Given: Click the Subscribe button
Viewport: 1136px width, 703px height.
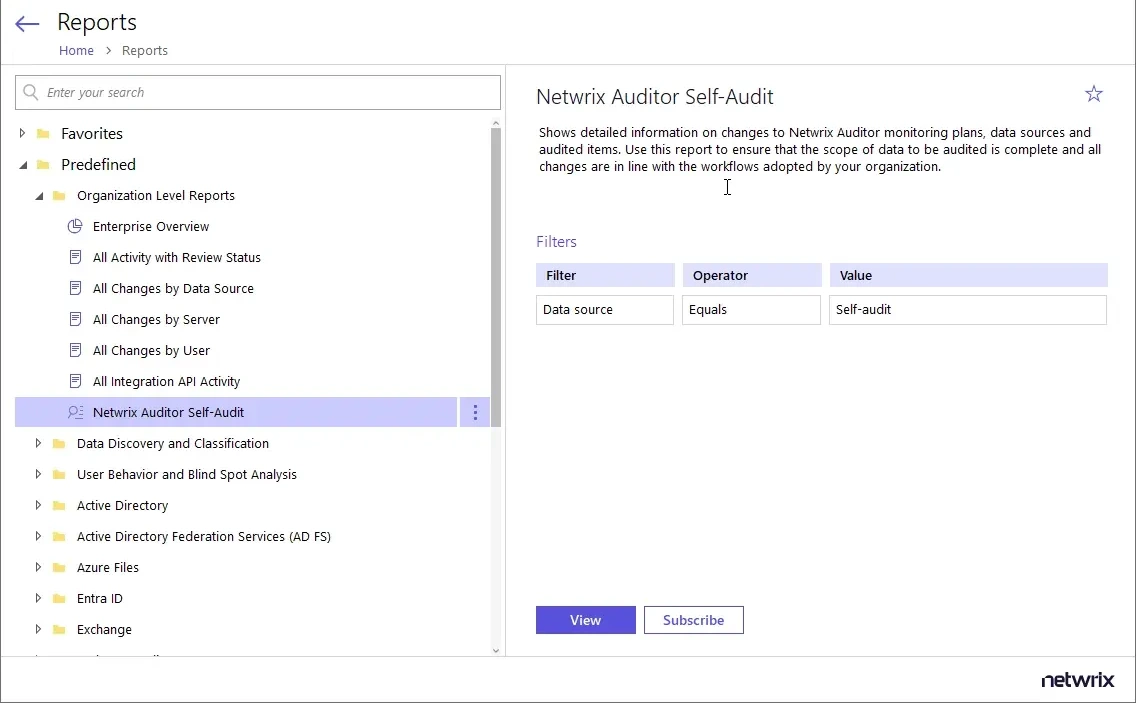Looking at the screenshot, I should (693, 620).
